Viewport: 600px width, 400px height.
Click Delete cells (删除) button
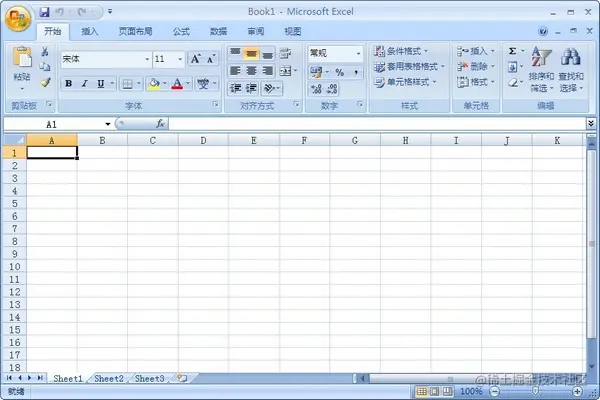476,67
